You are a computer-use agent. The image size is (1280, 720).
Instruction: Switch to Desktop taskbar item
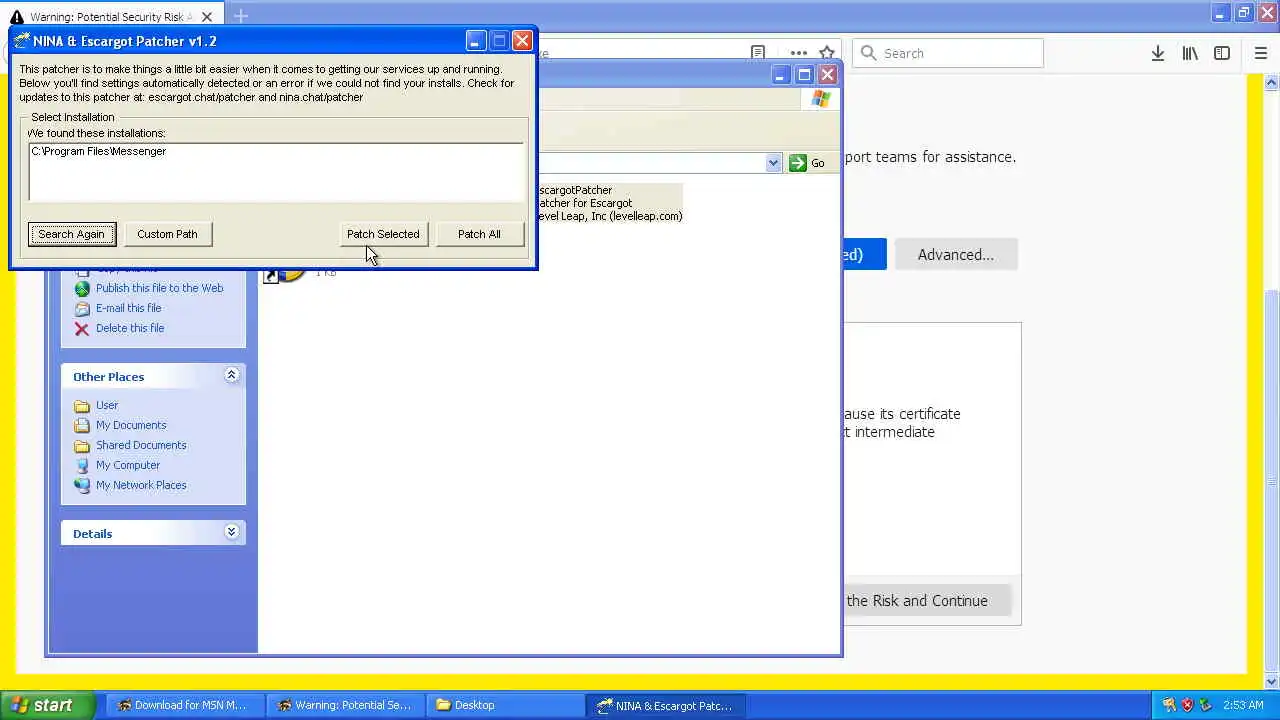pos(506,705)
